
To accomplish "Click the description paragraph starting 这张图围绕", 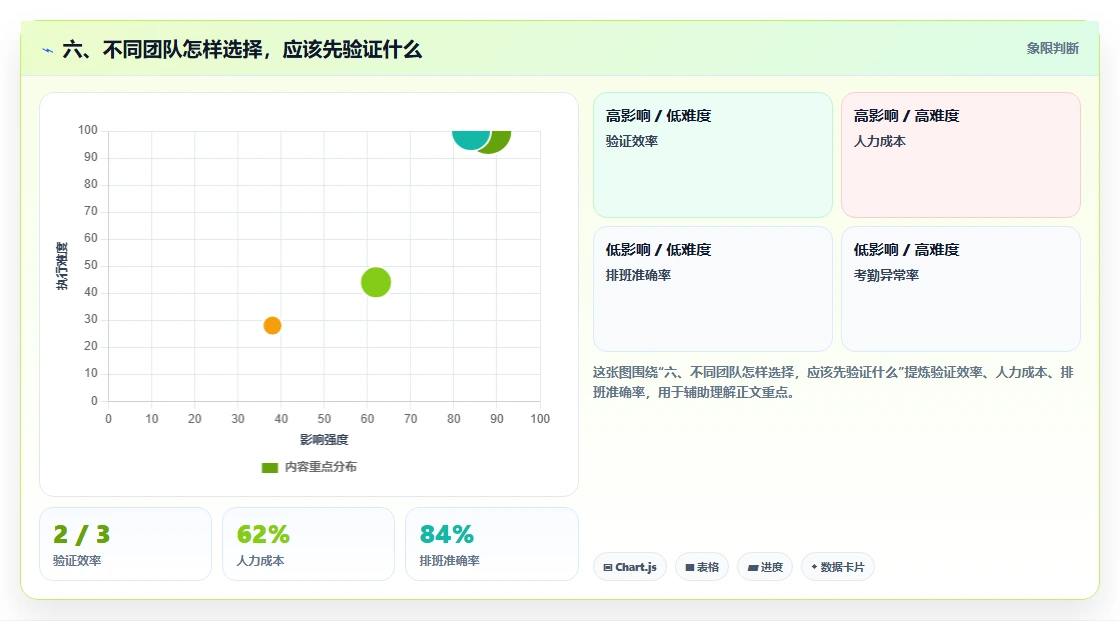I will (833, 382).
